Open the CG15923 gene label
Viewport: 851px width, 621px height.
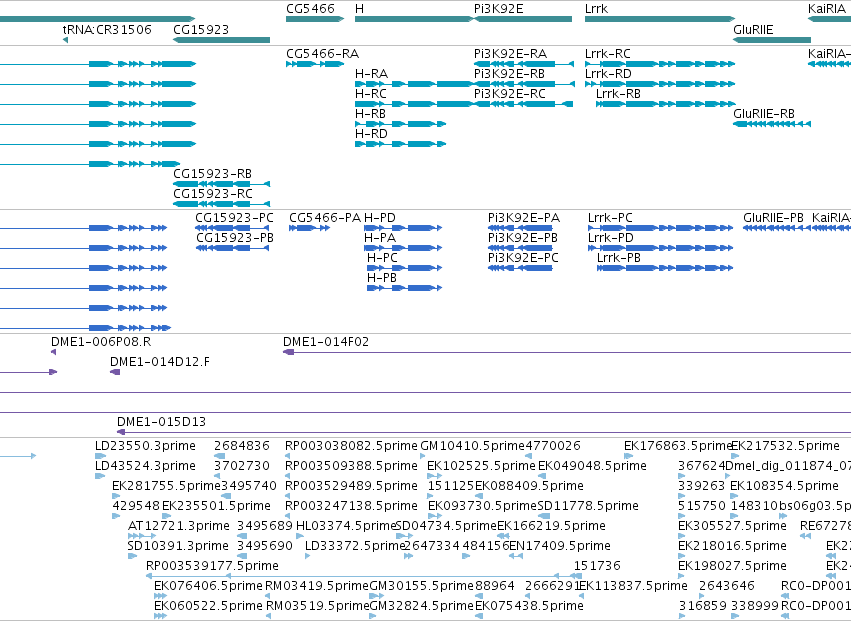pos(201,29)
